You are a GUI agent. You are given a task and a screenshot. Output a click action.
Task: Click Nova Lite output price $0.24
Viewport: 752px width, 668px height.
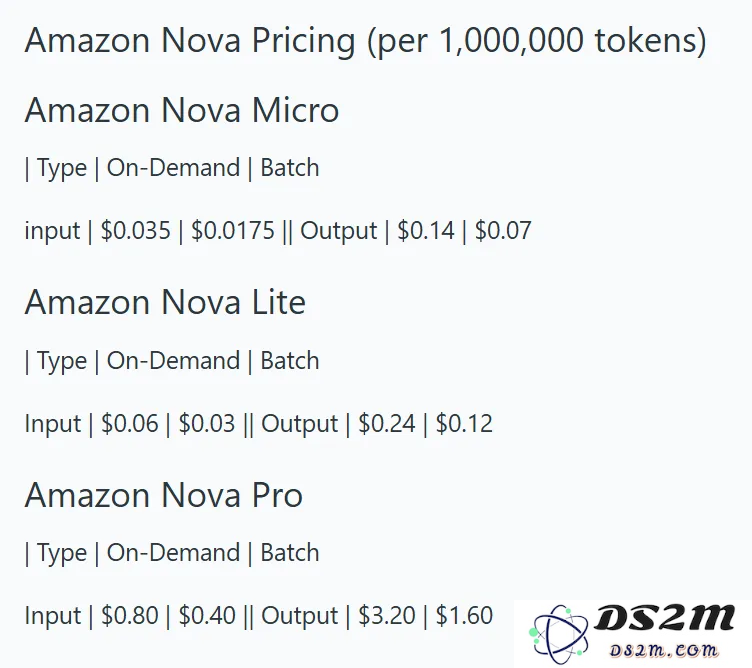[x=387, y=423]
